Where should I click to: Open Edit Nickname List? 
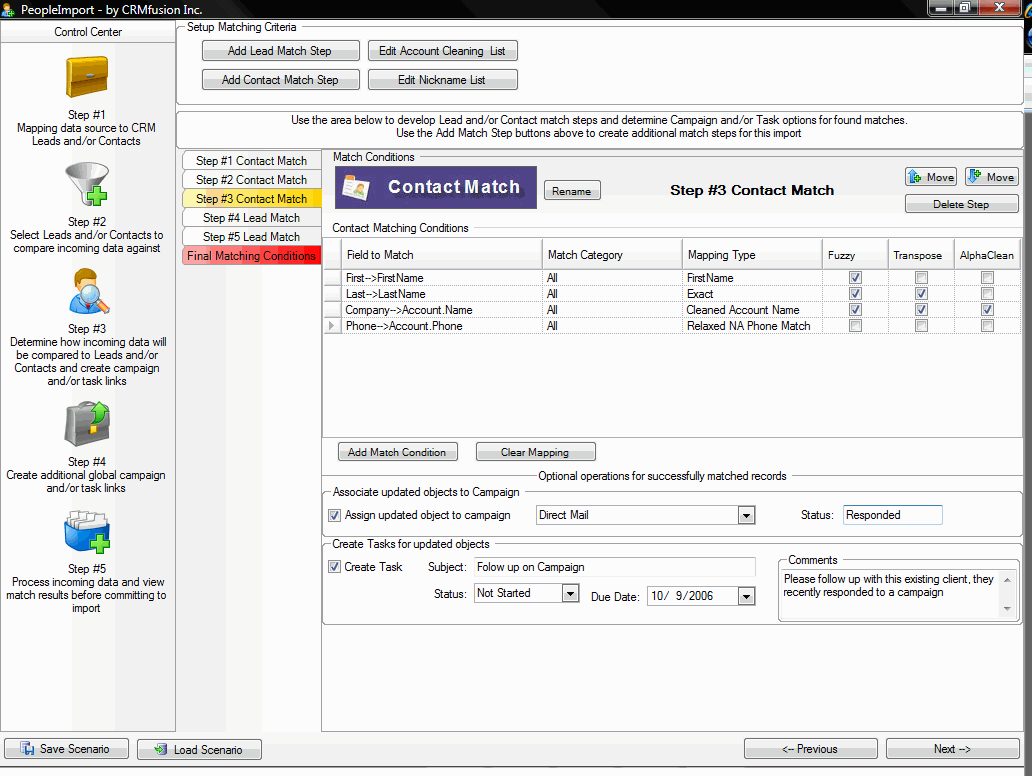442,80
